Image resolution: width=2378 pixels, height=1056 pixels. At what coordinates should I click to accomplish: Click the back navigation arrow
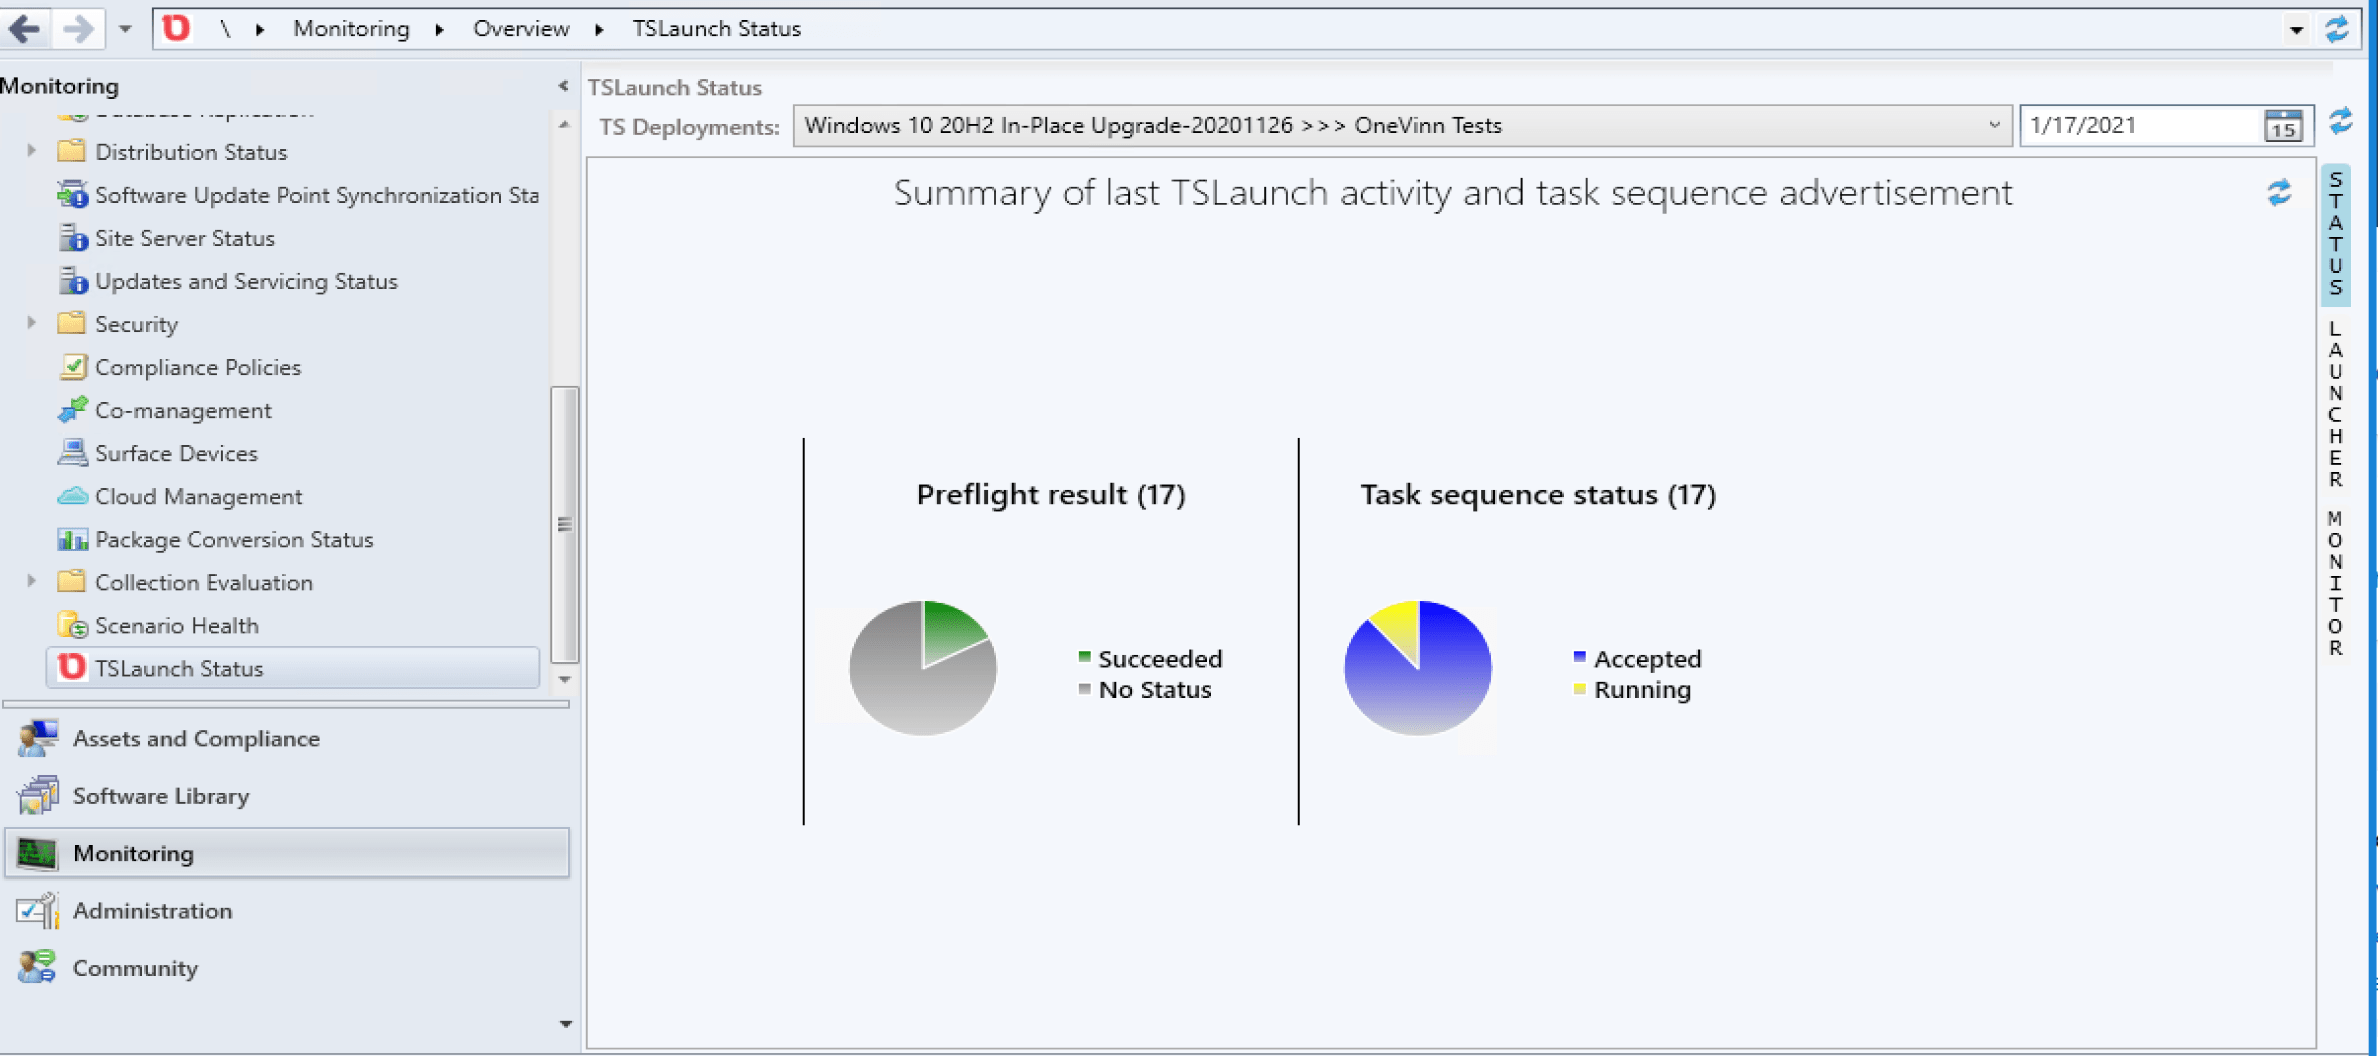(x=25, y=28)
